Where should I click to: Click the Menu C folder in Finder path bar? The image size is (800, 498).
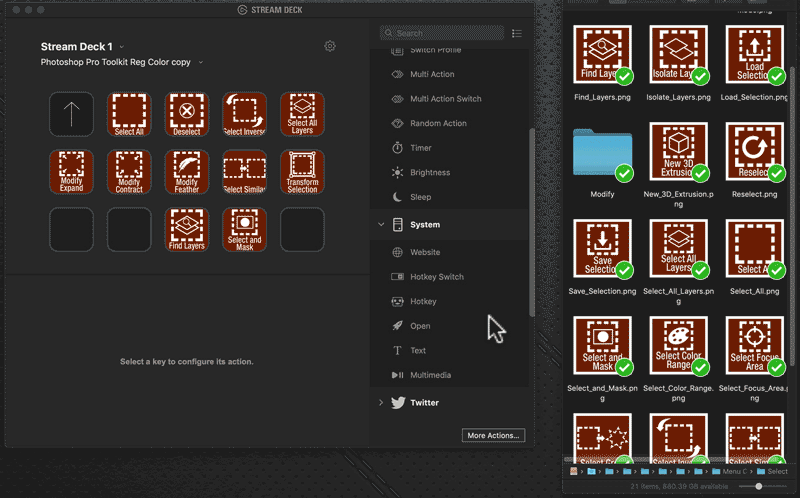(730, 471)
